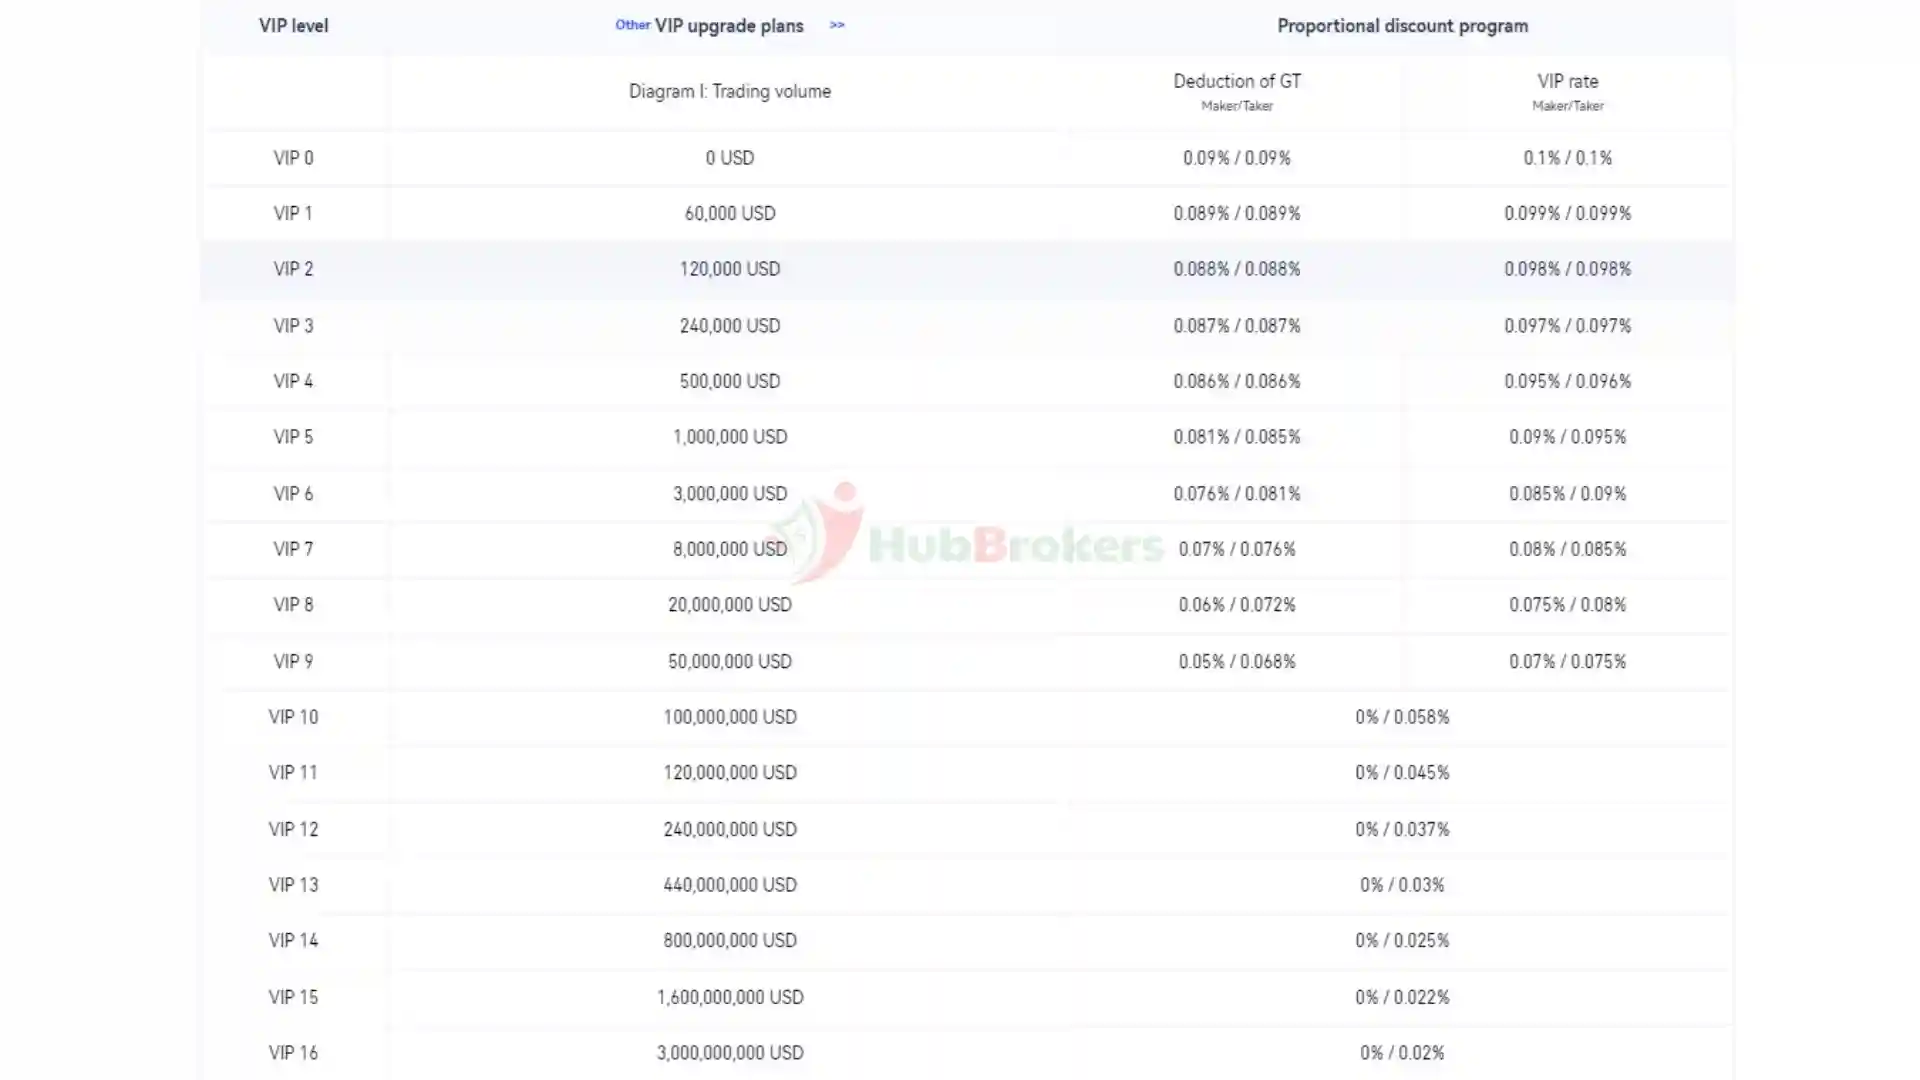Click the VIP rate column heading
The width and height of the screenshot is (1920, 1080).
point(1567,82)
